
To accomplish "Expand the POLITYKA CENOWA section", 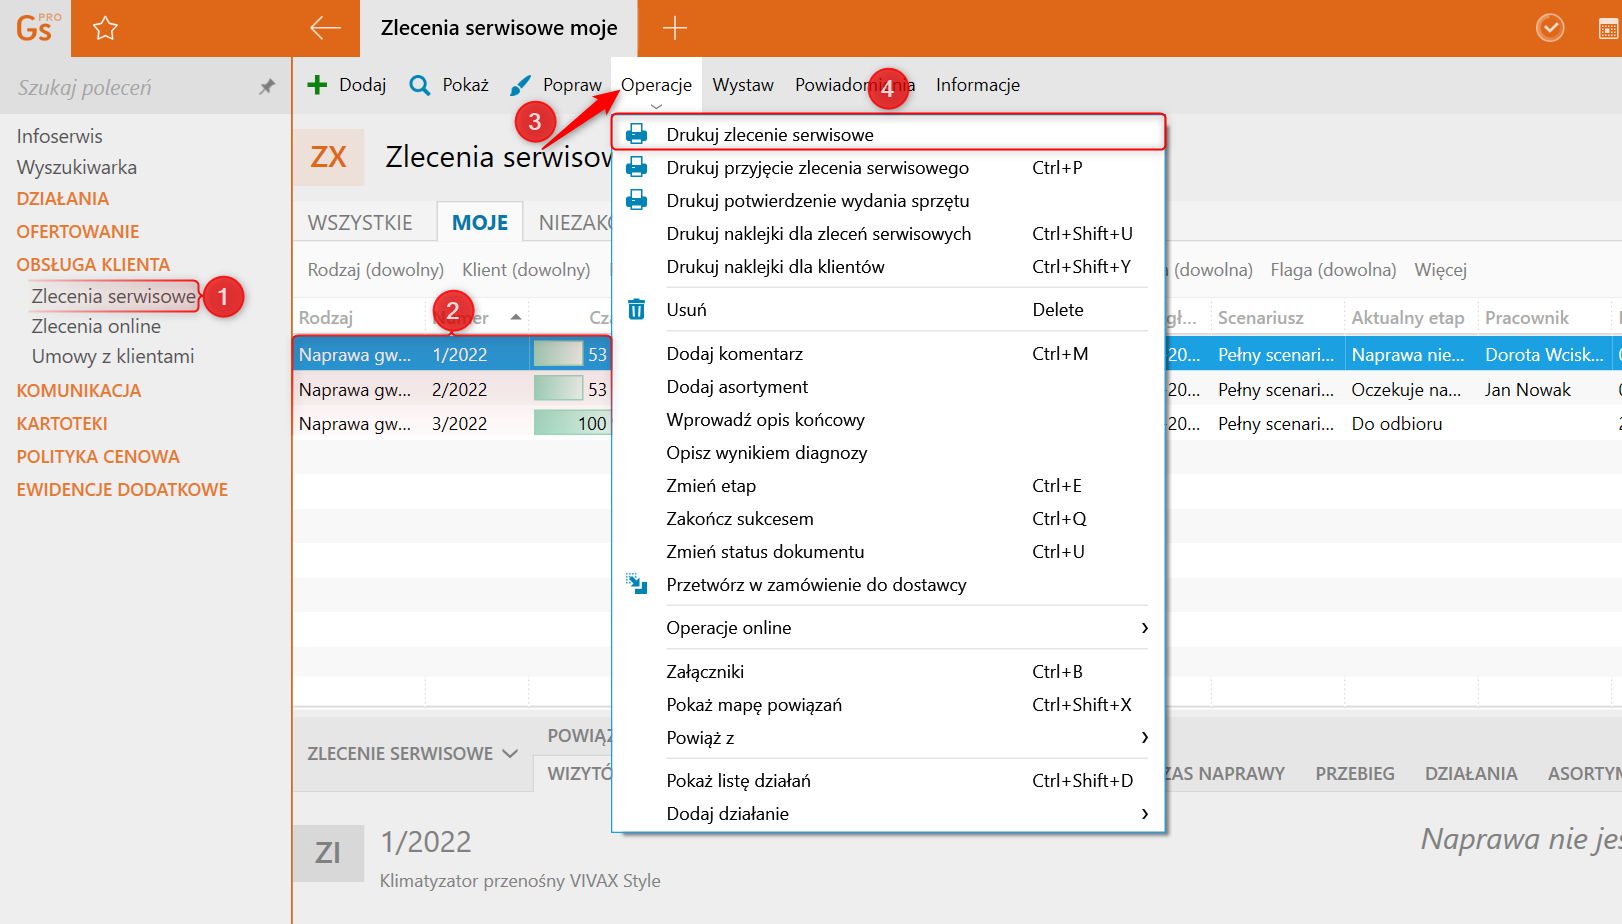I will pos(98,456).
